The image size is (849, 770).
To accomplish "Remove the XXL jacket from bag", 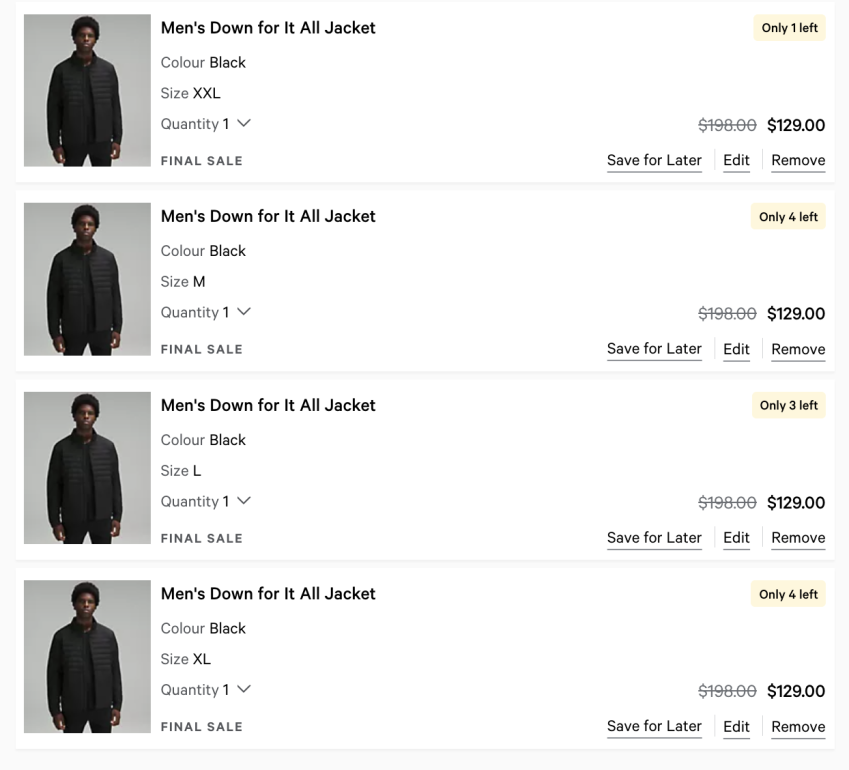I will tap(798, 160).
